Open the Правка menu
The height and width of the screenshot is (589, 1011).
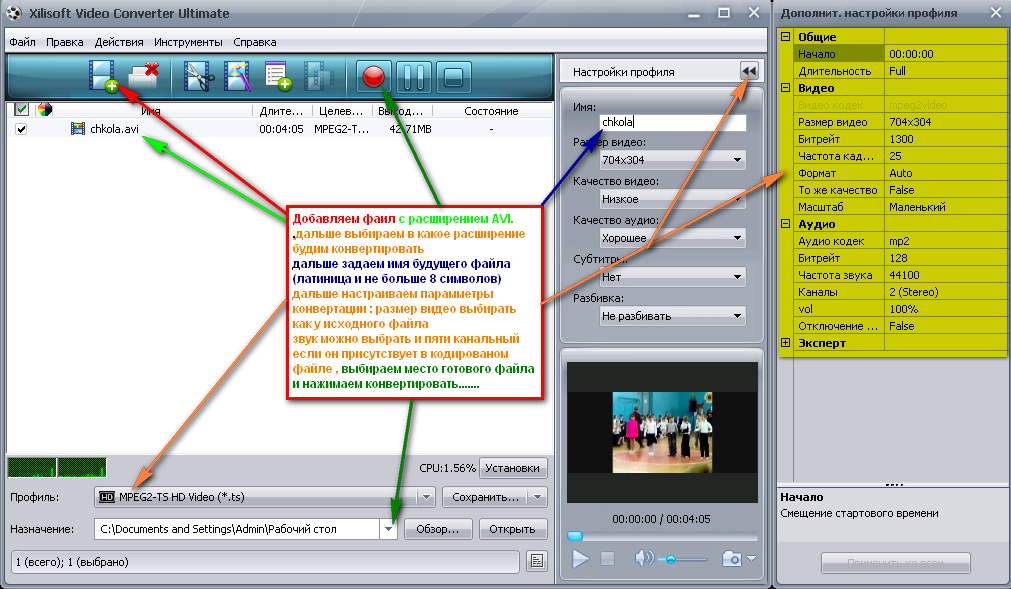pyautogui.click(x=64, y=42)
